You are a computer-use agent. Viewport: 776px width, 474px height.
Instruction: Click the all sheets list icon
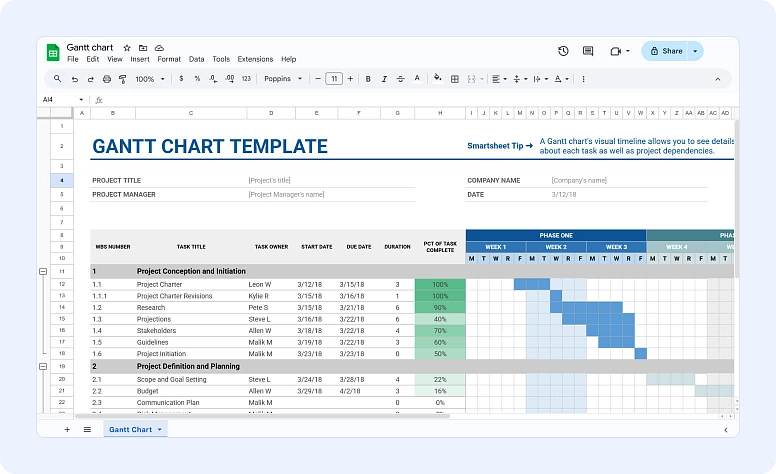pos(87,429)
